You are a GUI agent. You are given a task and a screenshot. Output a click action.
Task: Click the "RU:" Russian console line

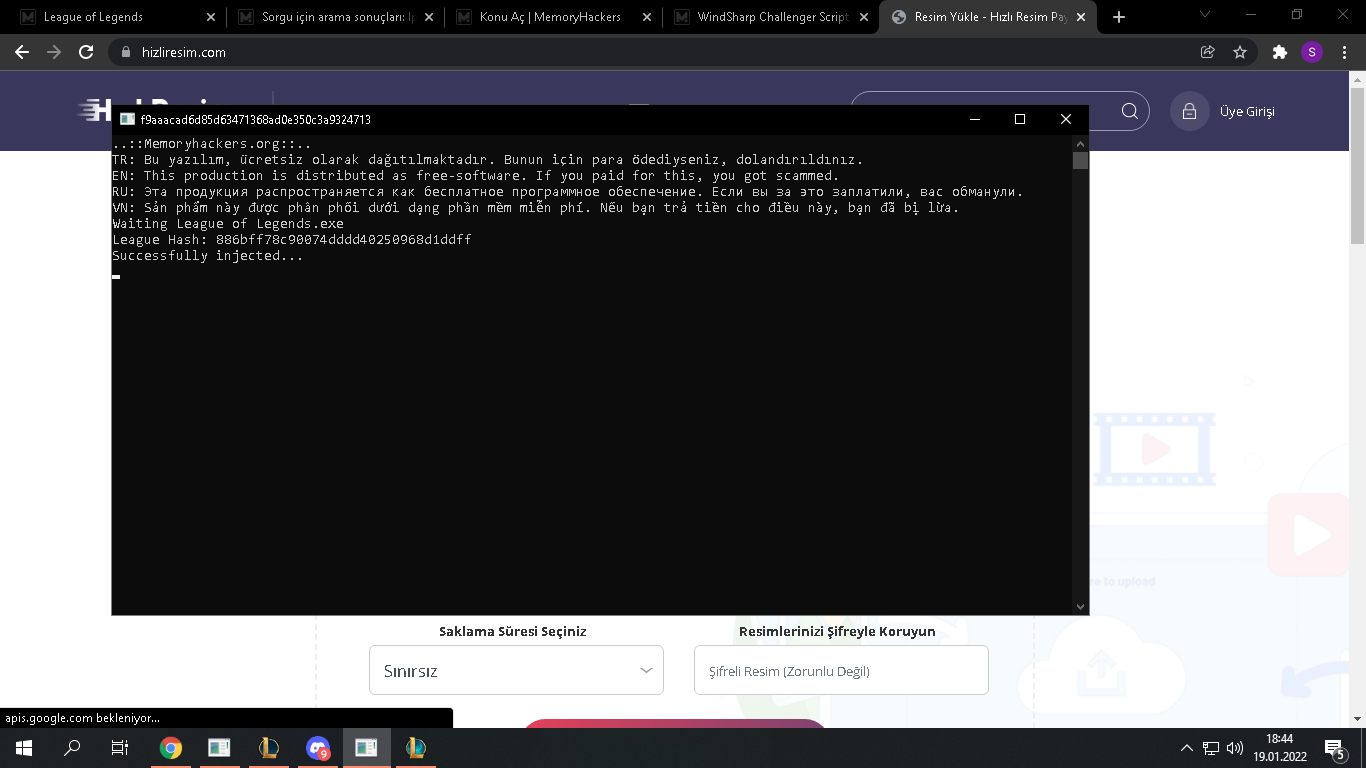[x=568, y=192]
